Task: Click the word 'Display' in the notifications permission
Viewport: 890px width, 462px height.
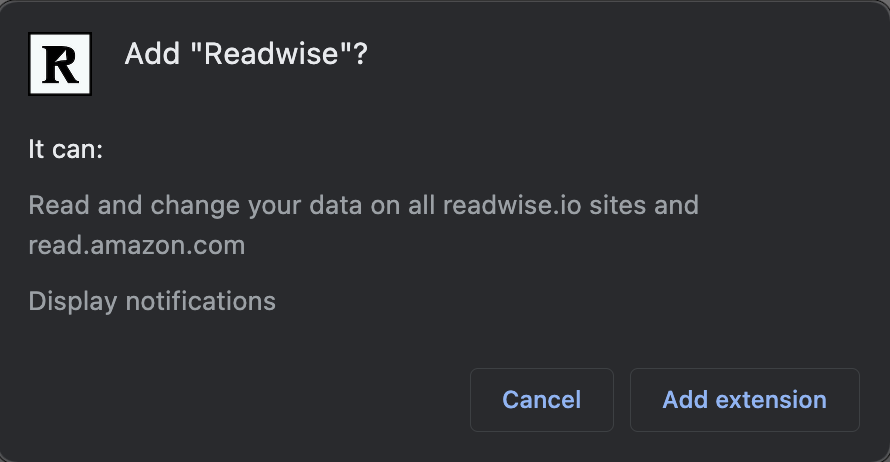Action: [x=73, y=301]
